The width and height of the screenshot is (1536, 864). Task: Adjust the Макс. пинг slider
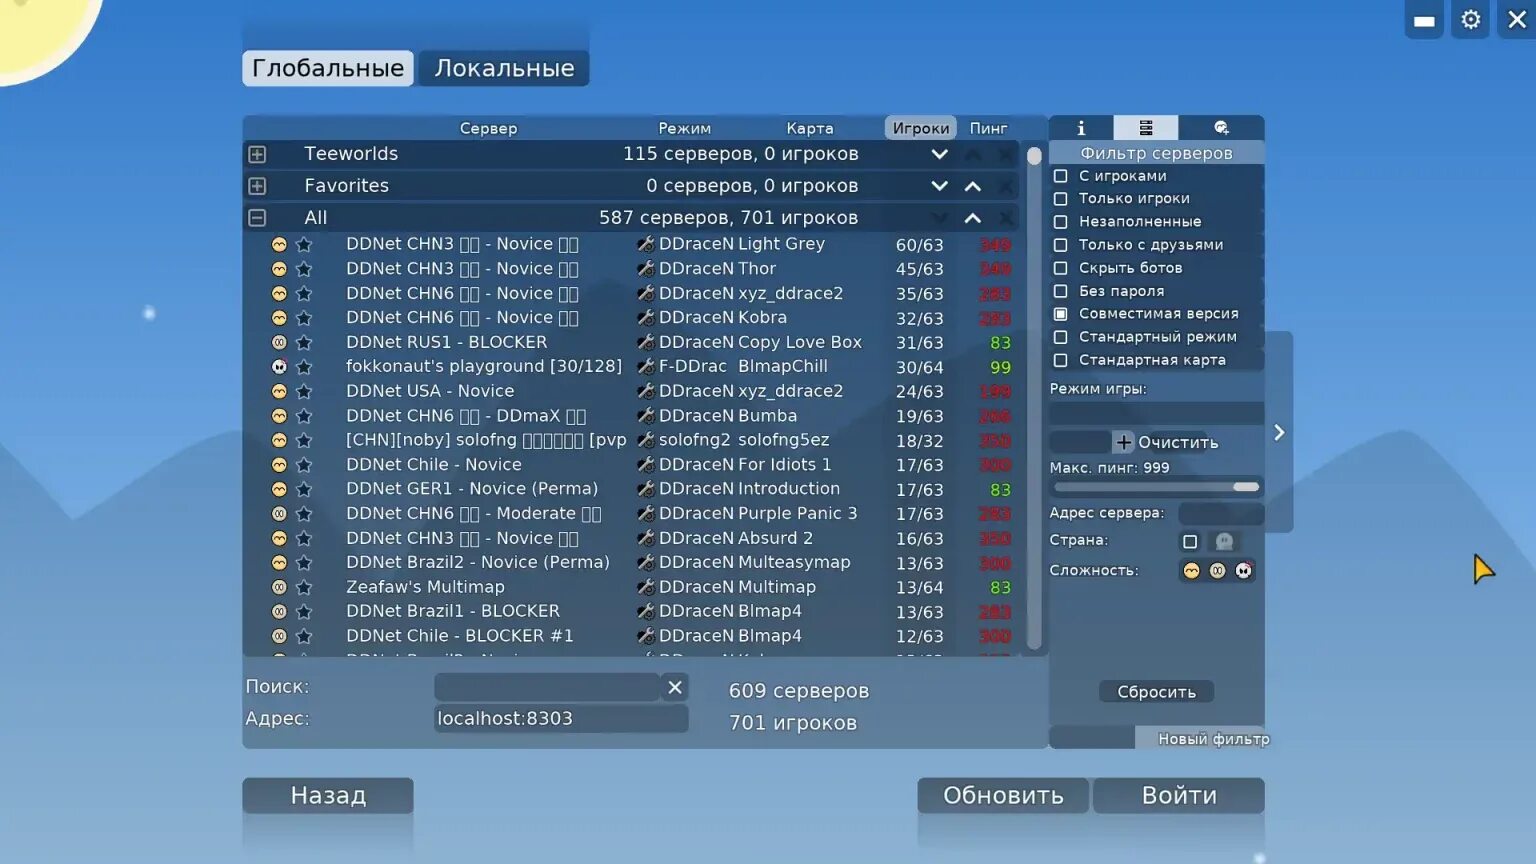(x=1156, y=487)
